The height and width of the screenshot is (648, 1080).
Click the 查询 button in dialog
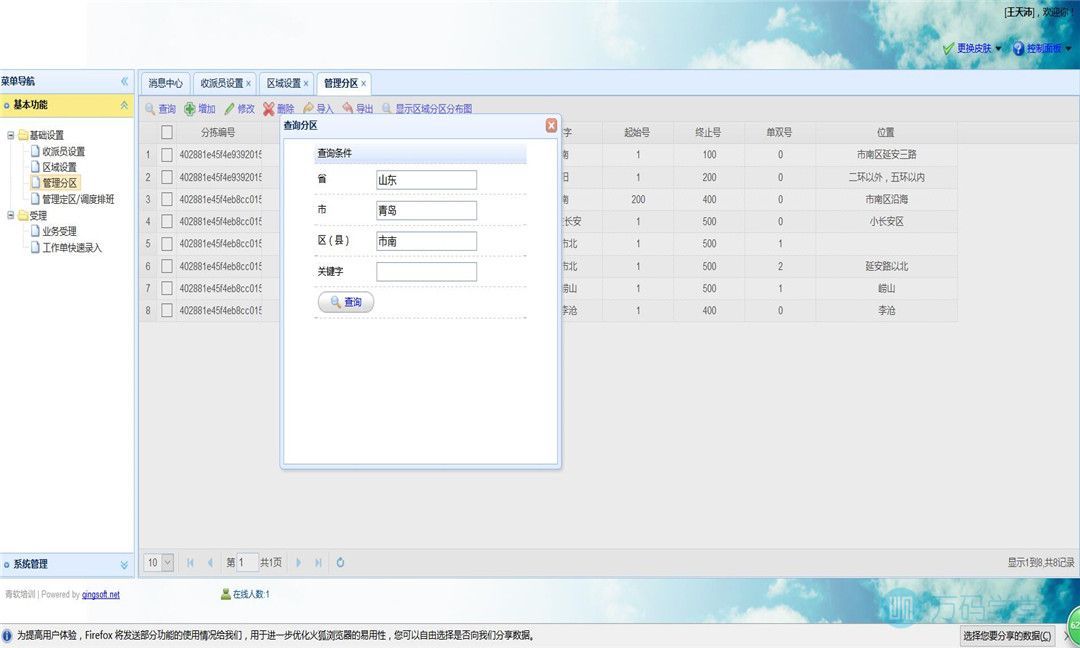tap(345, 302)
